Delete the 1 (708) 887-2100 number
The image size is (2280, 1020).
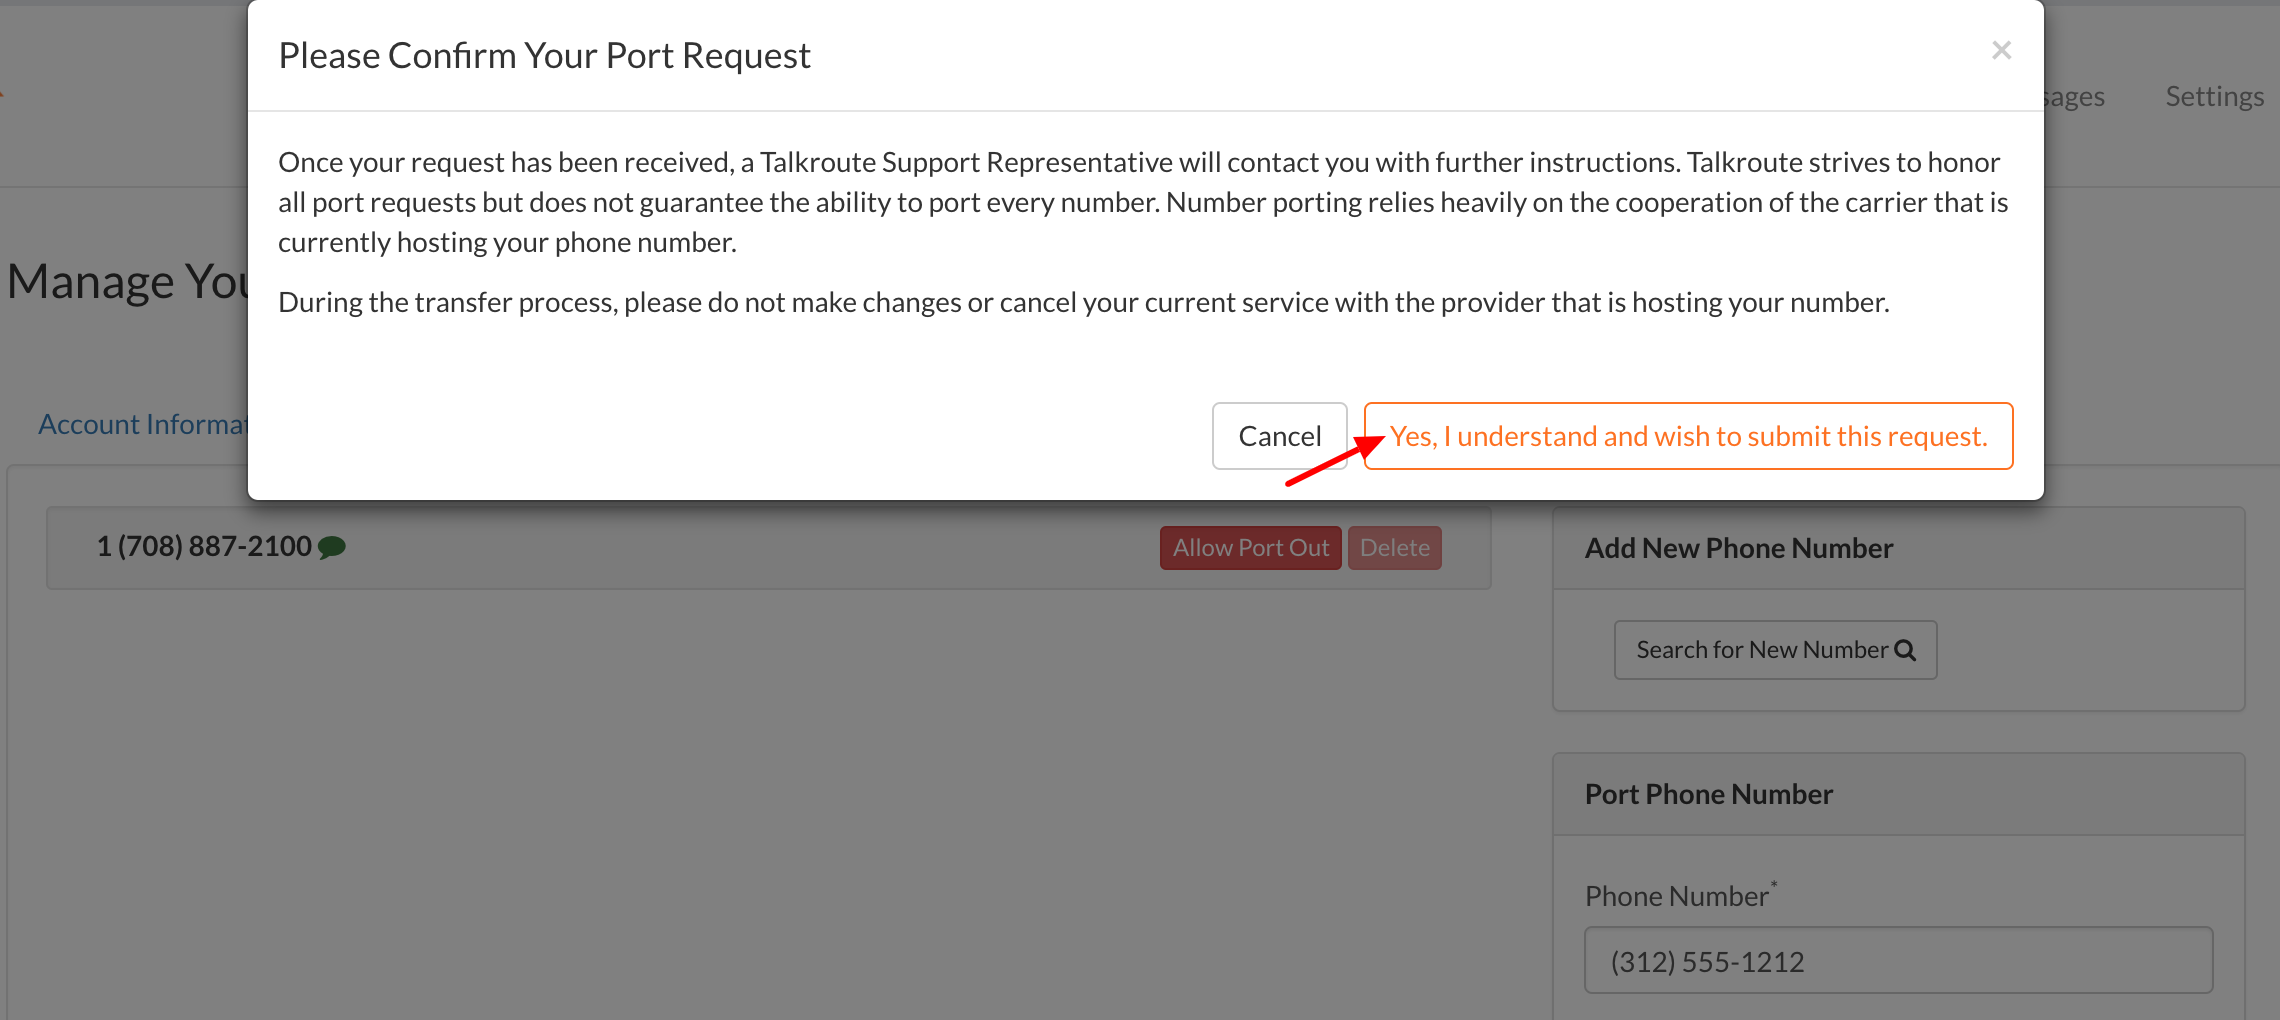coord(1394,548)
